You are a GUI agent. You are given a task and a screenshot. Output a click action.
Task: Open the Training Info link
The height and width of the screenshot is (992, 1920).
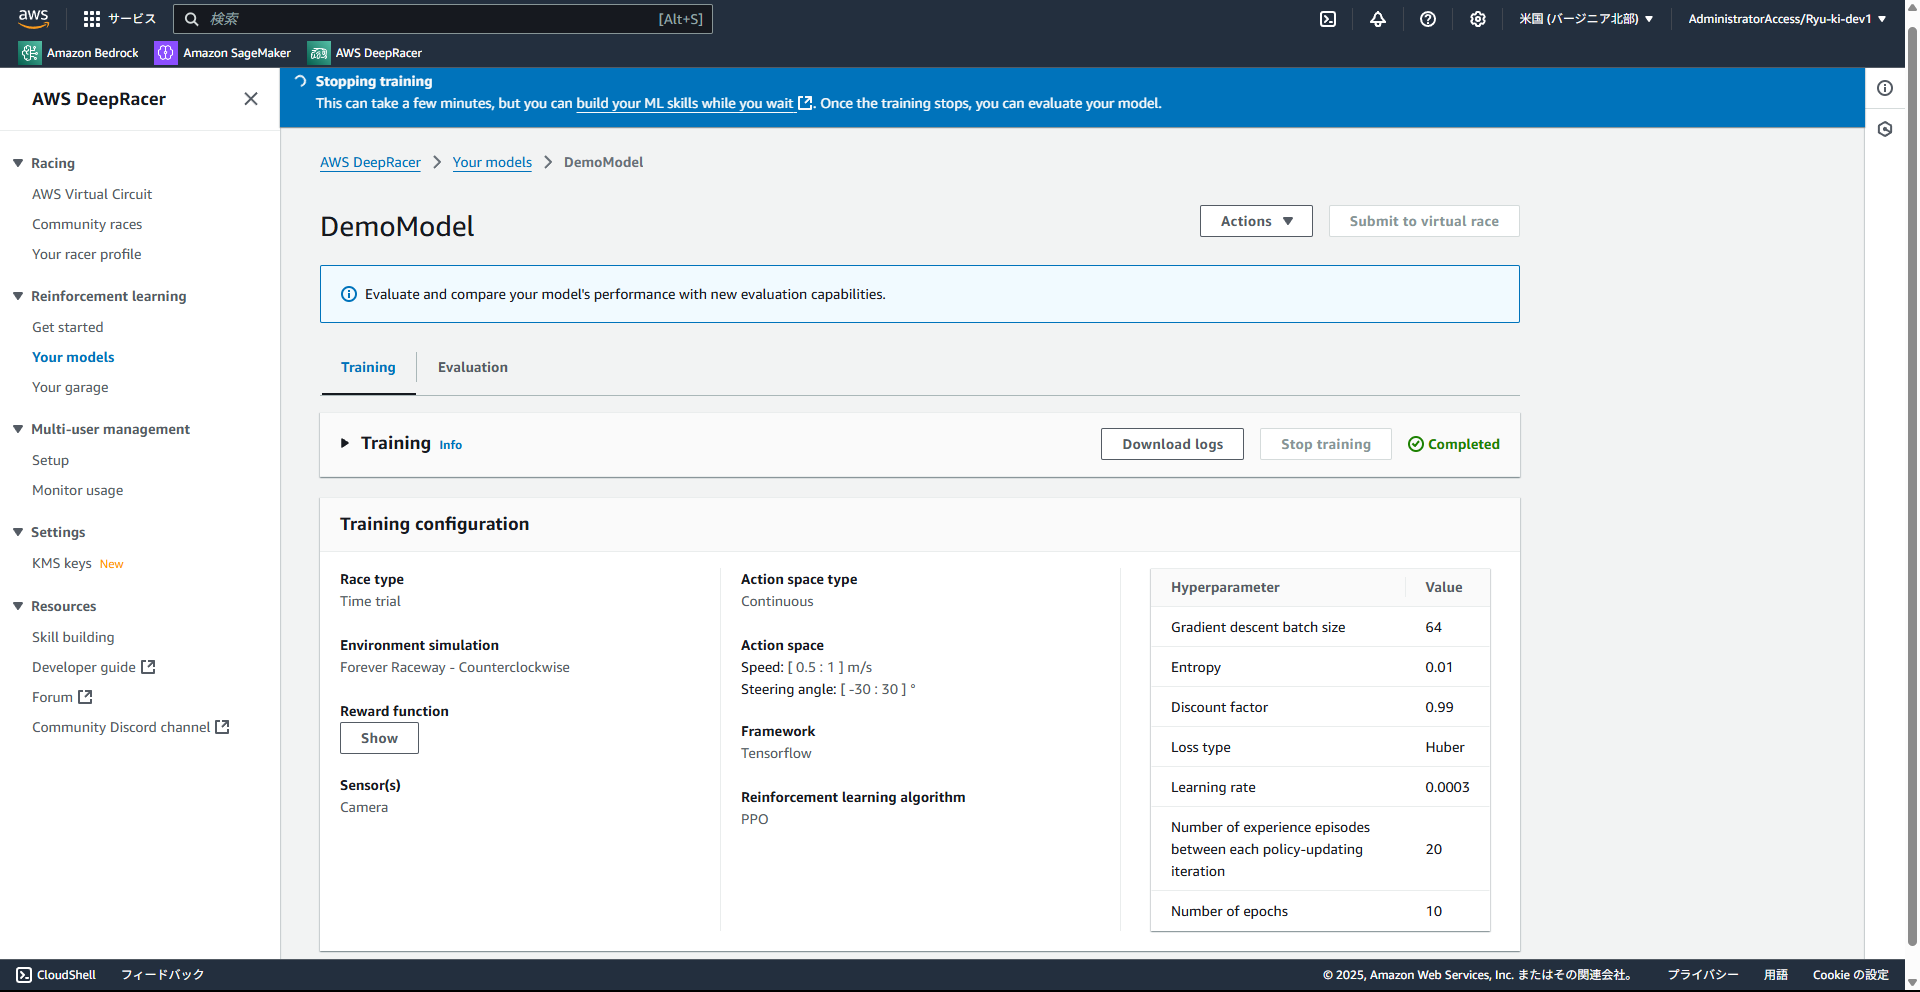451,445
